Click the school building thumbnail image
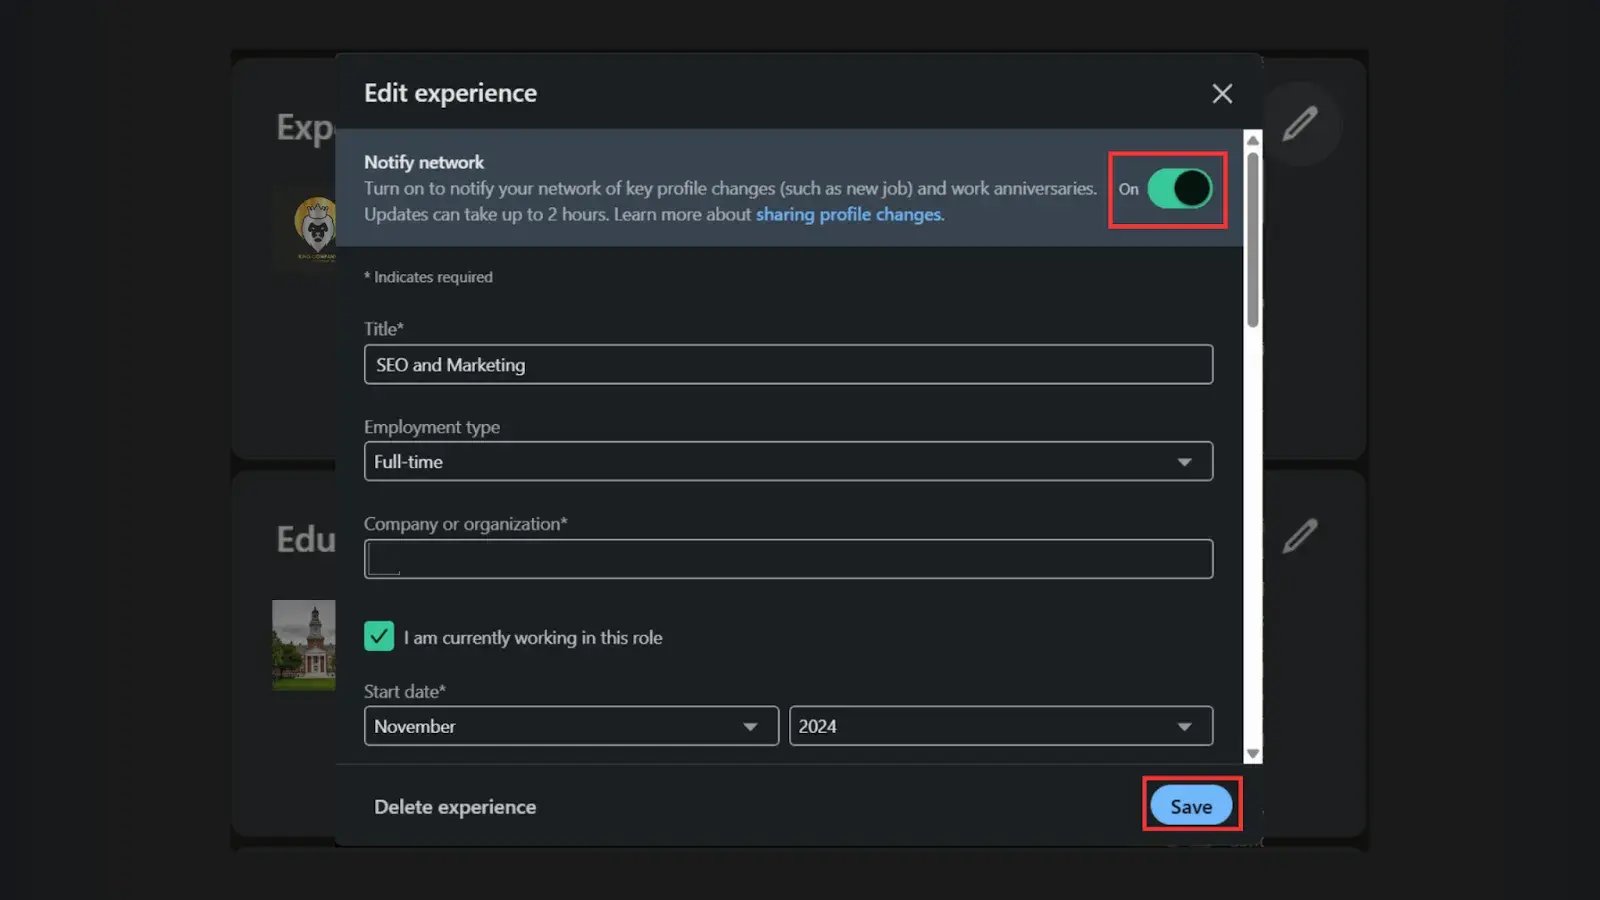The image size is (1600, 900). pos(304,644)
